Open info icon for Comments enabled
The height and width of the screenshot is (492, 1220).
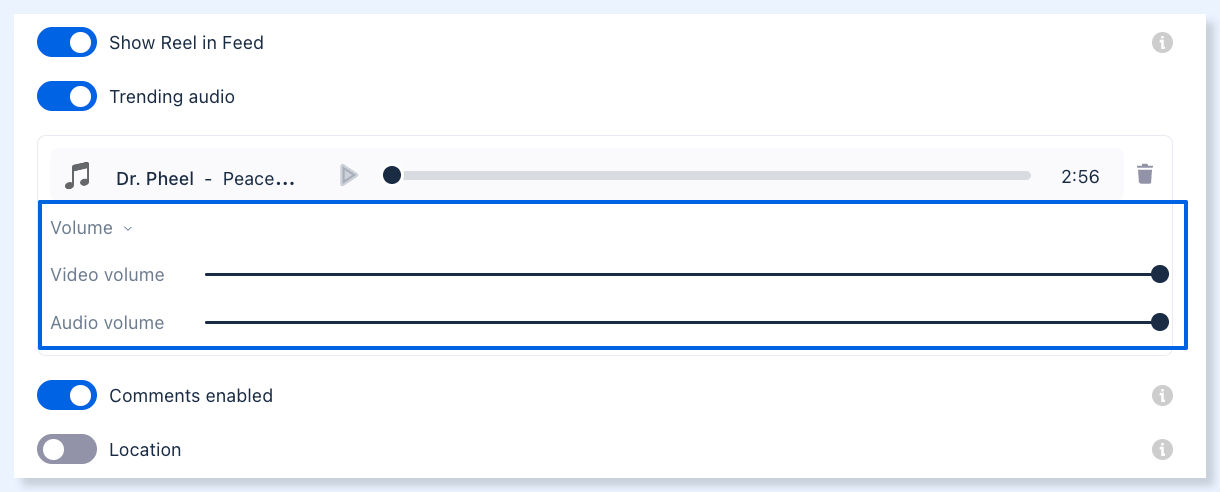point(1162,396)
